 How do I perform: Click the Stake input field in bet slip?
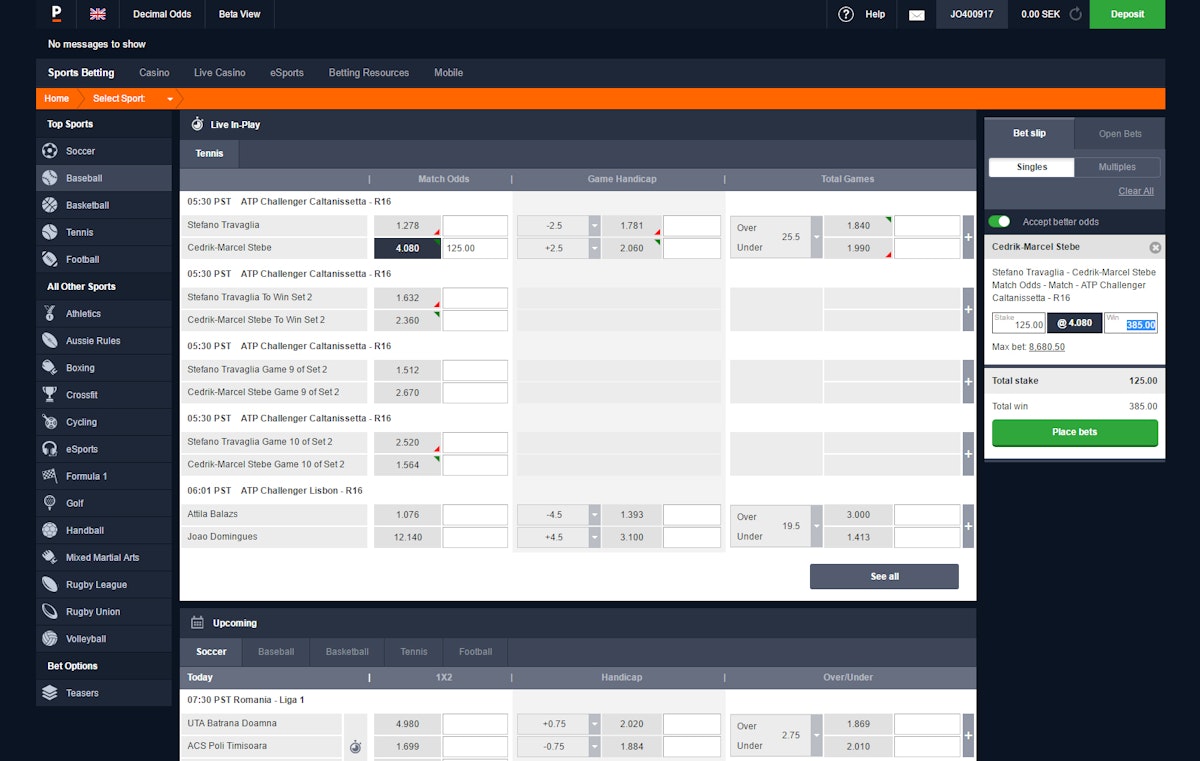tap(1018, 323)
